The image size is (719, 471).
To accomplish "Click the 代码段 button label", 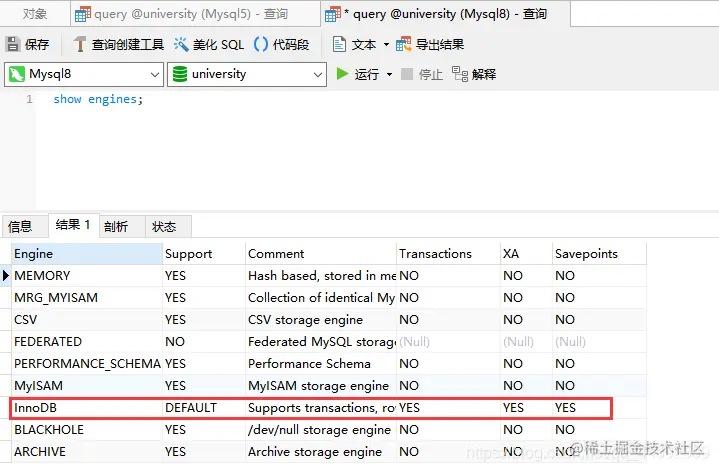I will coord(291,44).
